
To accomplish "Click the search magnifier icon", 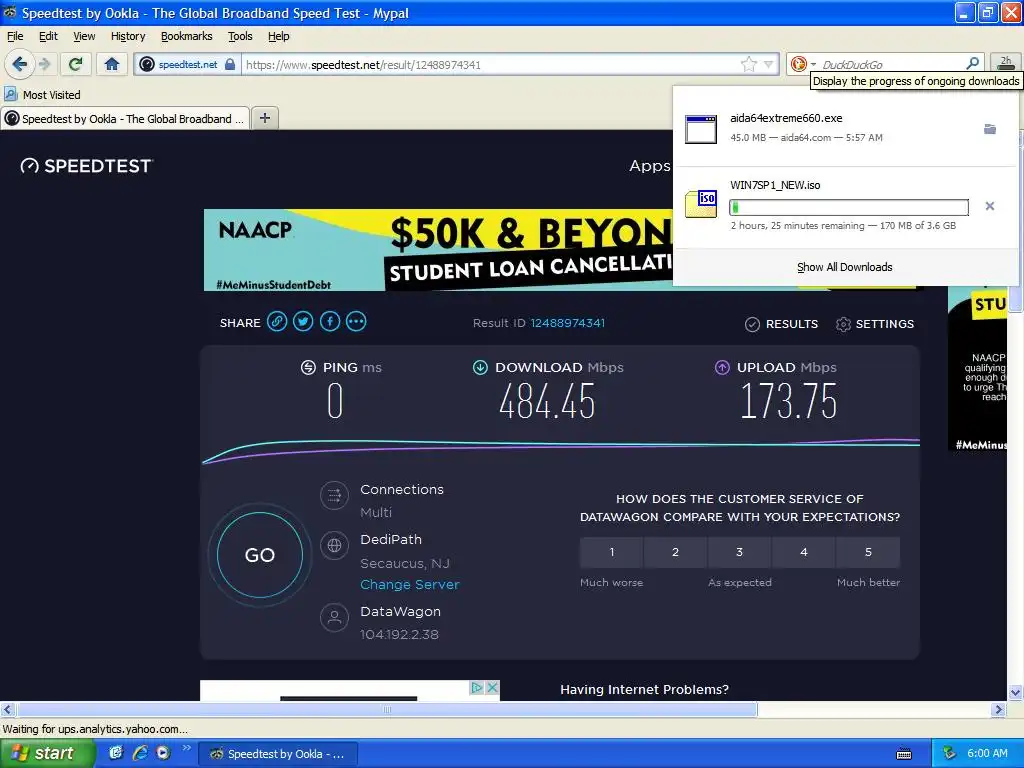I will (972, 63).
